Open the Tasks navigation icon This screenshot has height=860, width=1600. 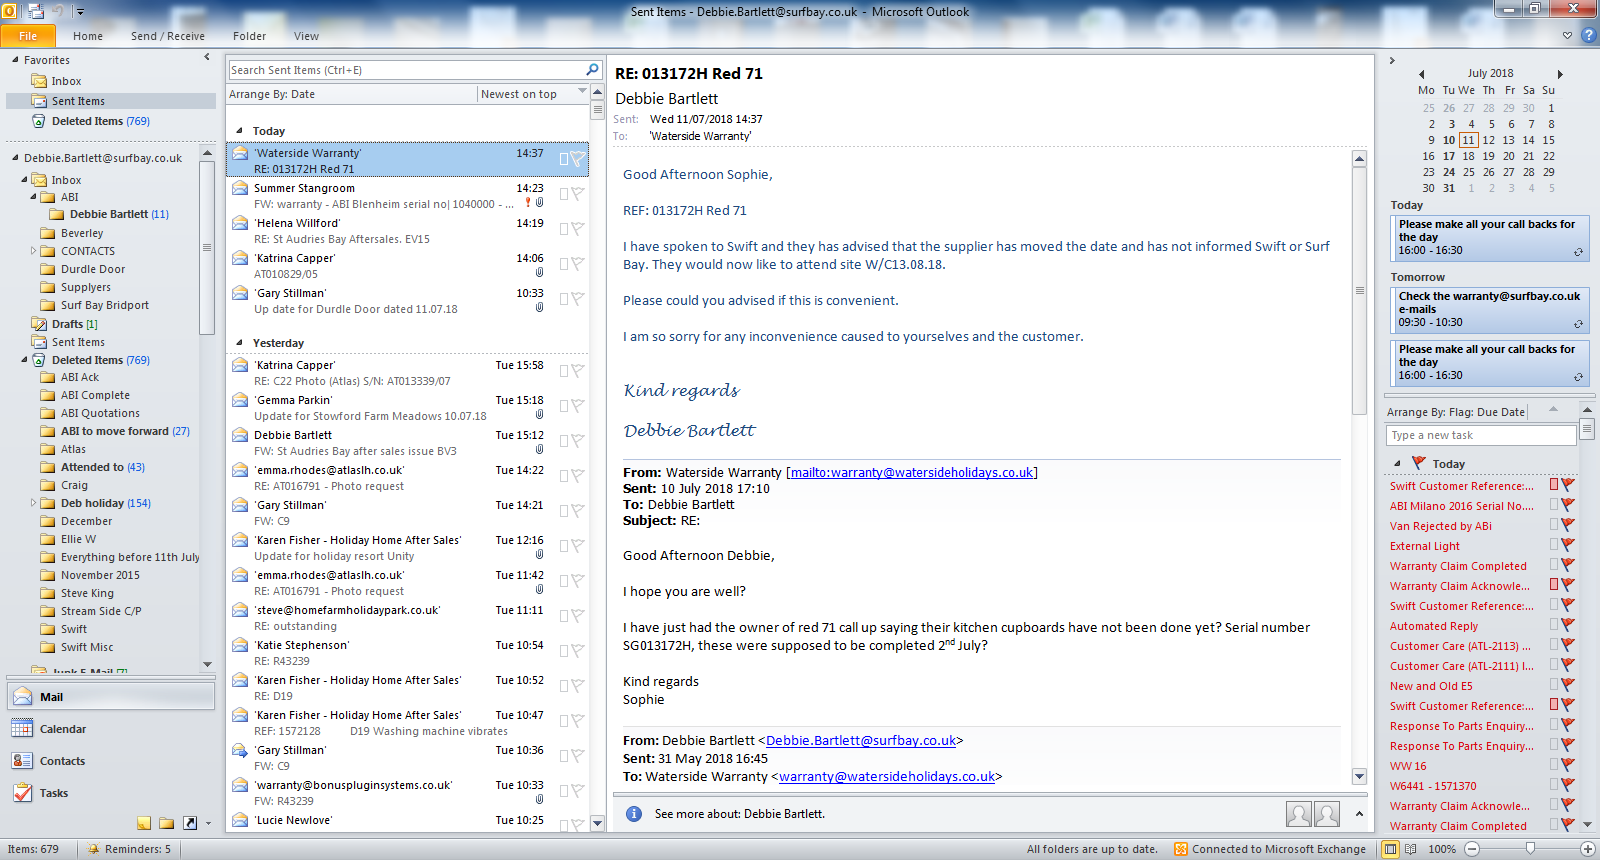[x=22, y=793]
